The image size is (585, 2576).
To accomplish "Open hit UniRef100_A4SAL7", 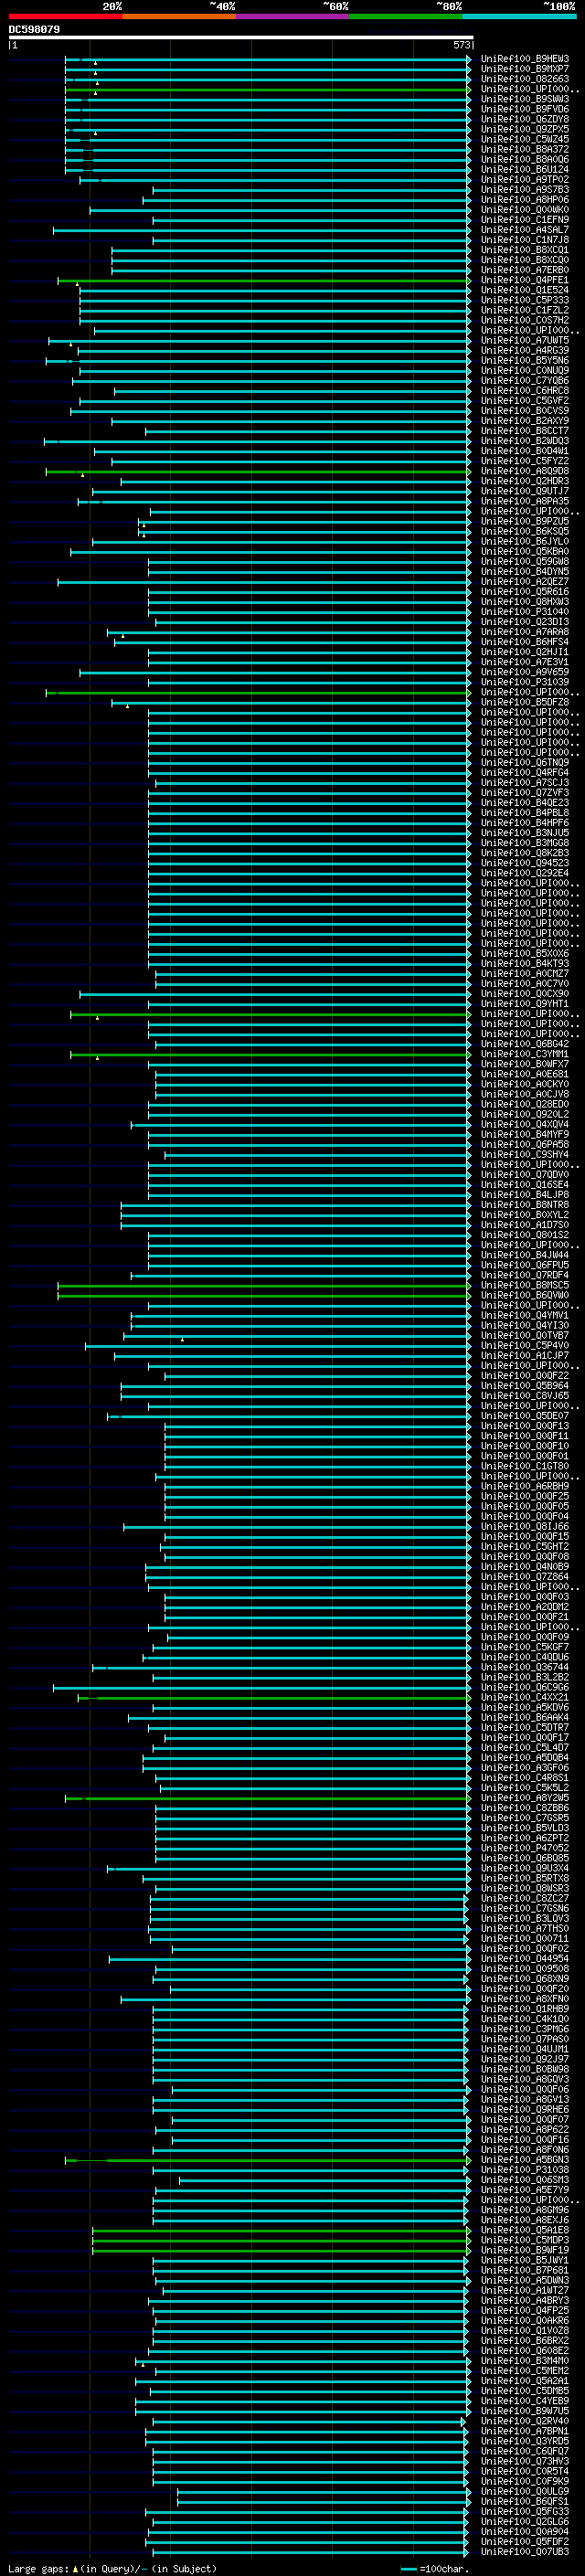I will tap(525, 230).
